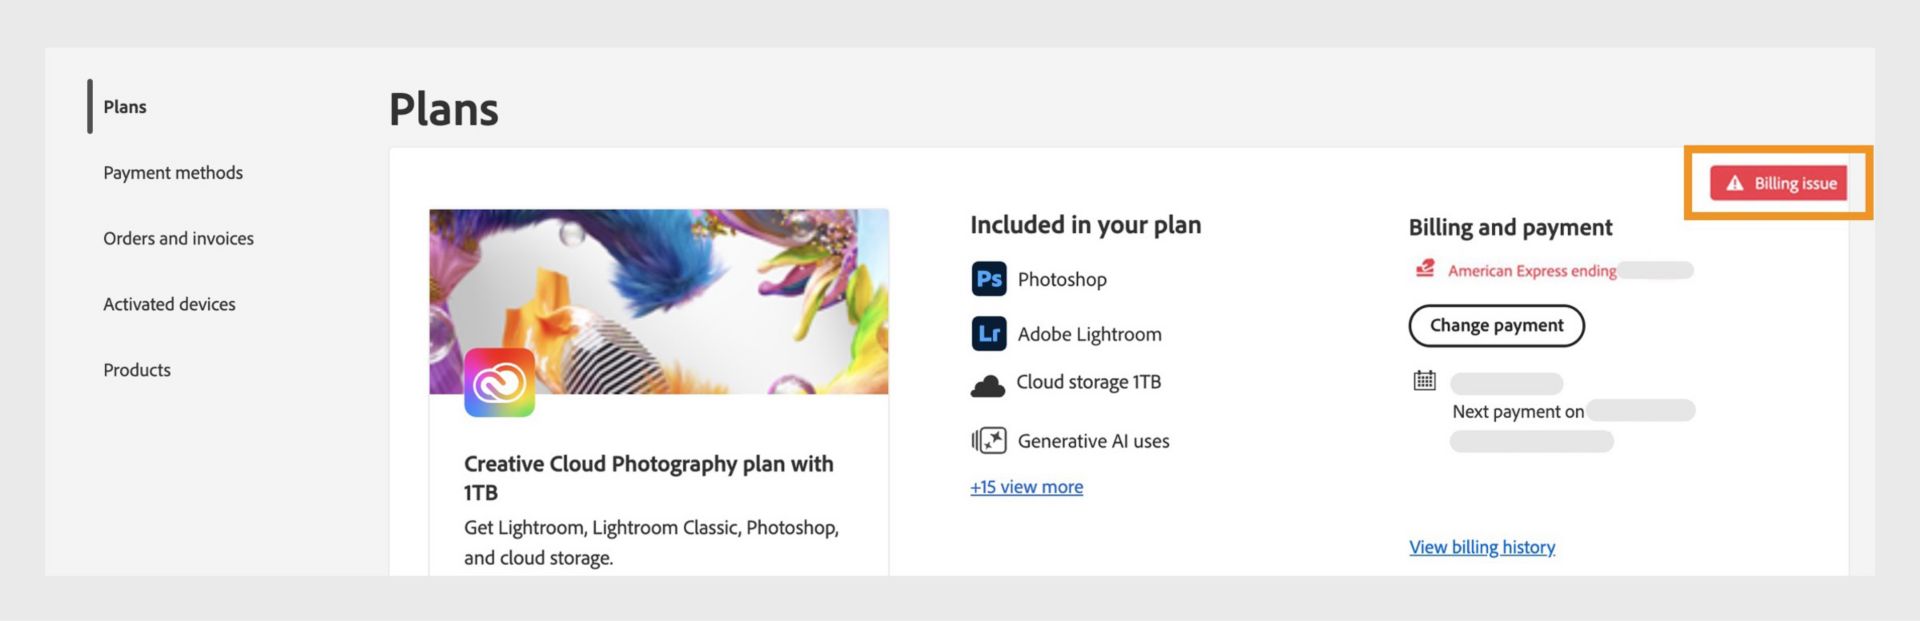
Task: Click Creative Cloud Photography plan title
Action: [648, 478]
